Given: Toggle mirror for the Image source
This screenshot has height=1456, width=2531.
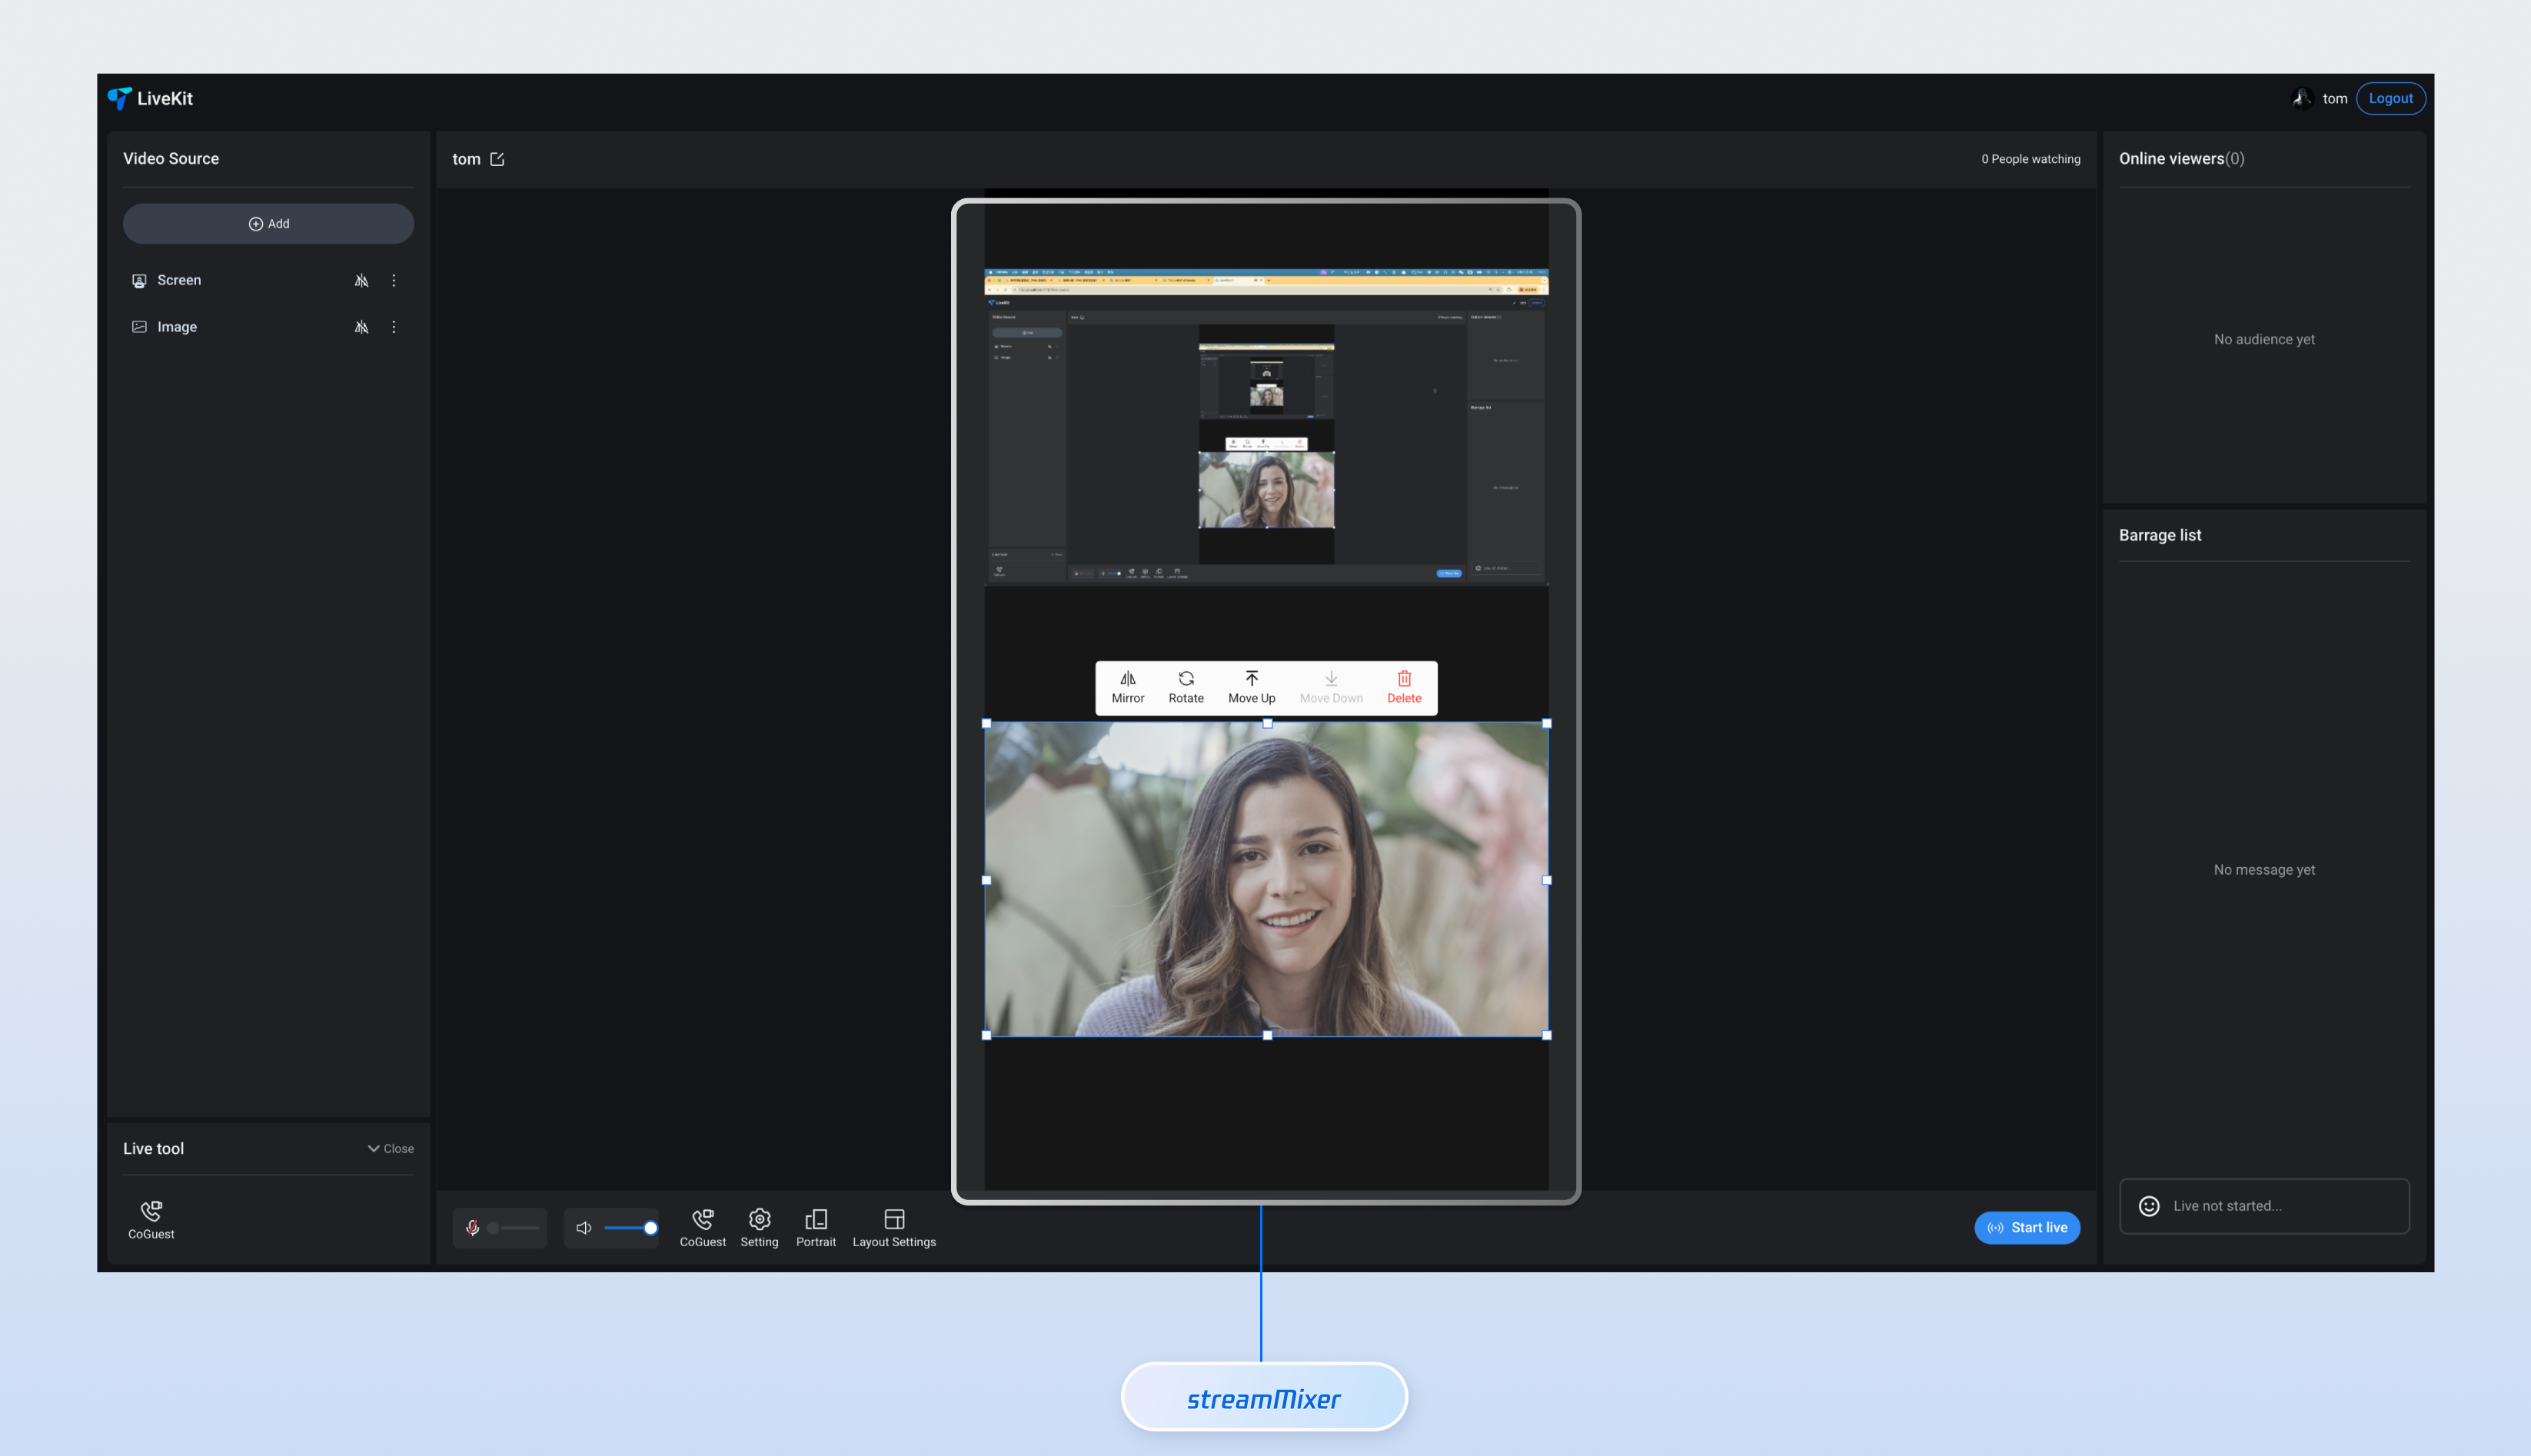Looking at the screenshot, I should (x=361, y=327).
